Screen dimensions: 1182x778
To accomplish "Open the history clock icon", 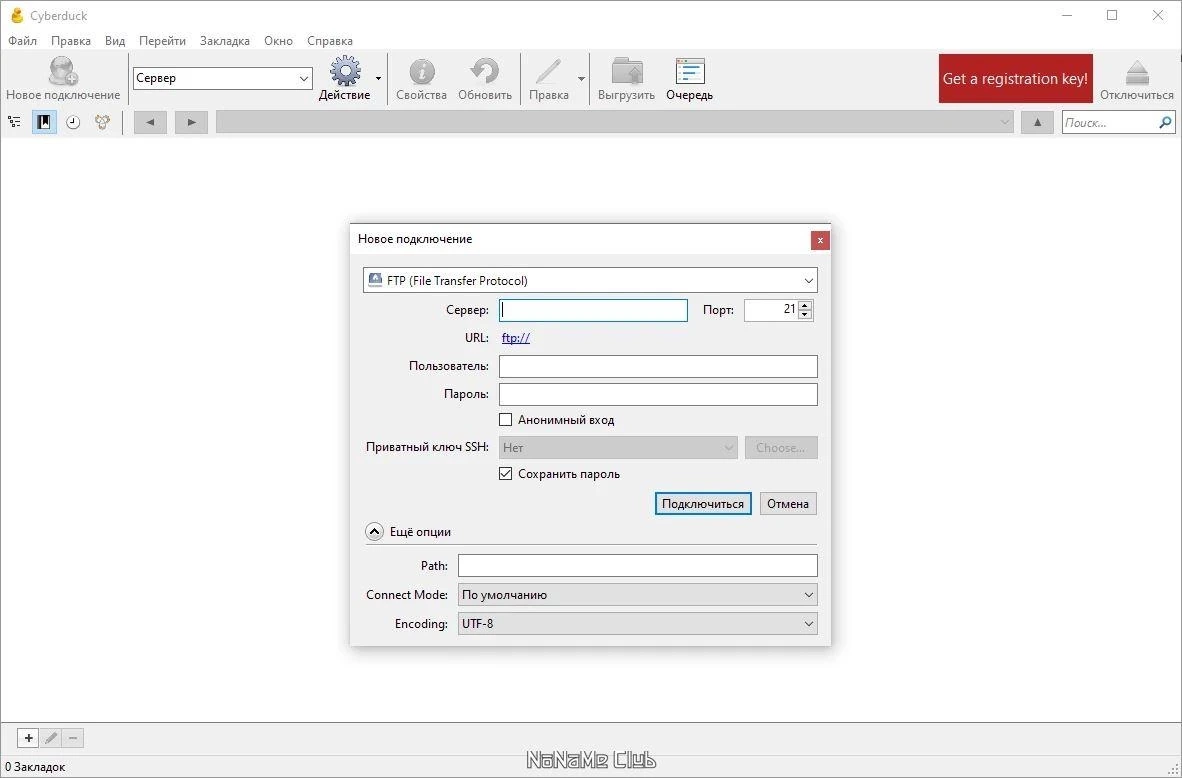I will [x=73, y=122].
